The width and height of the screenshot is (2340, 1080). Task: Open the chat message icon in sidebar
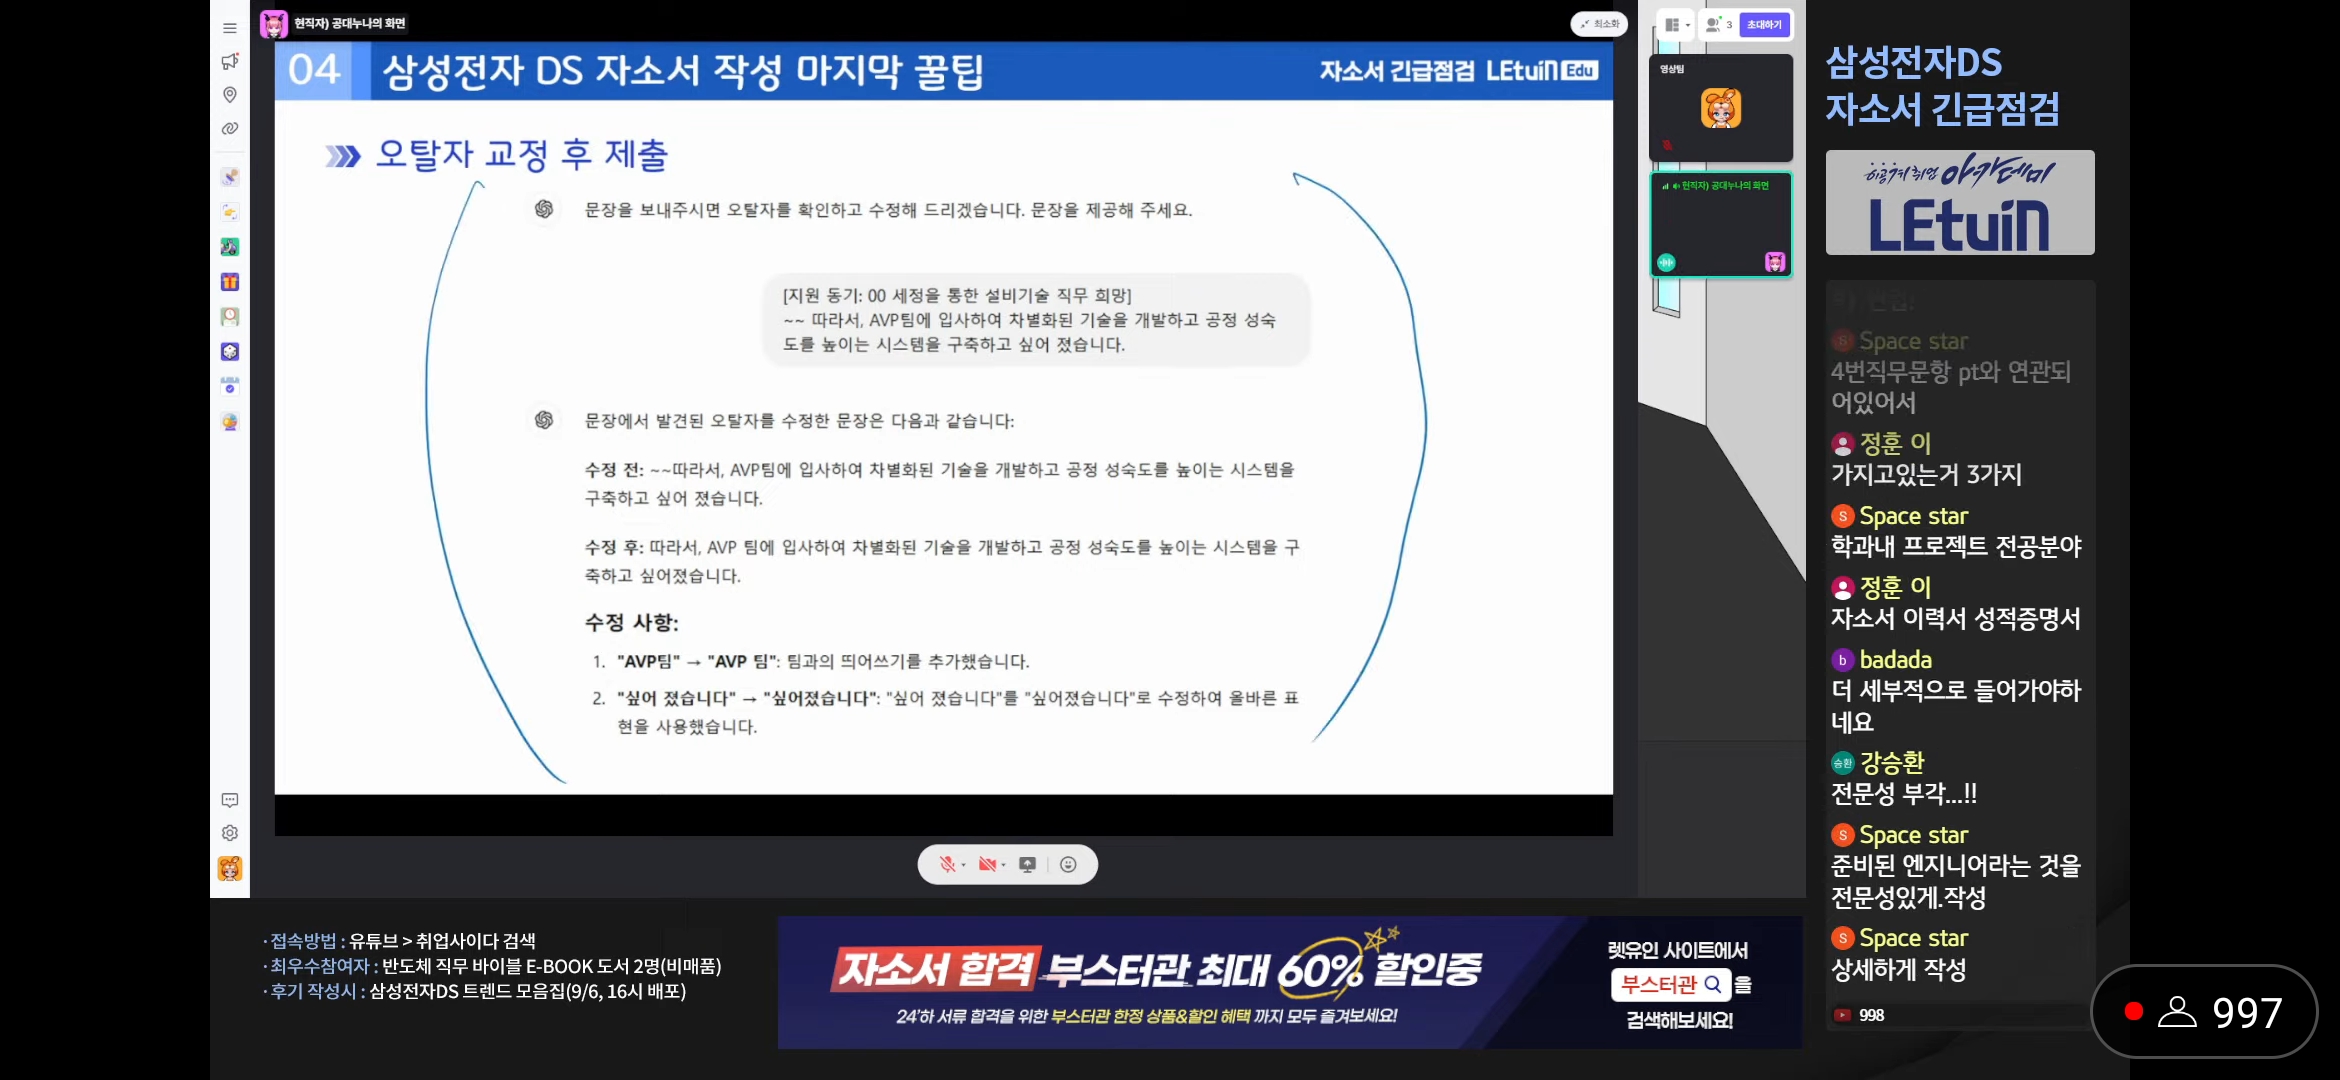[x=230, y=800]
